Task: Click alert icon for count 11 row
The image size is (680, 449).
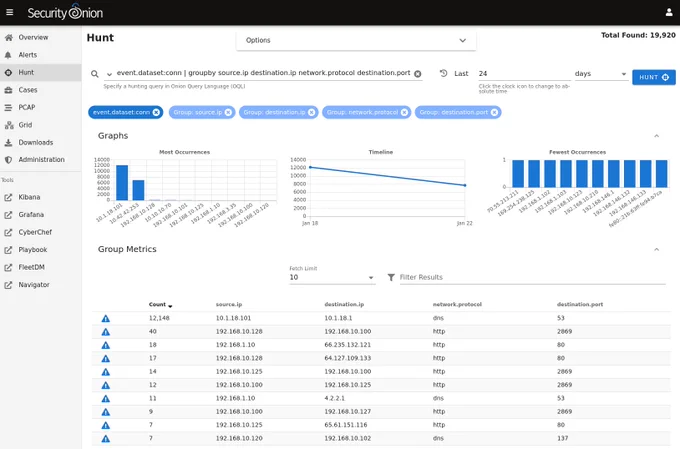Action: click(x=105, y=399)
